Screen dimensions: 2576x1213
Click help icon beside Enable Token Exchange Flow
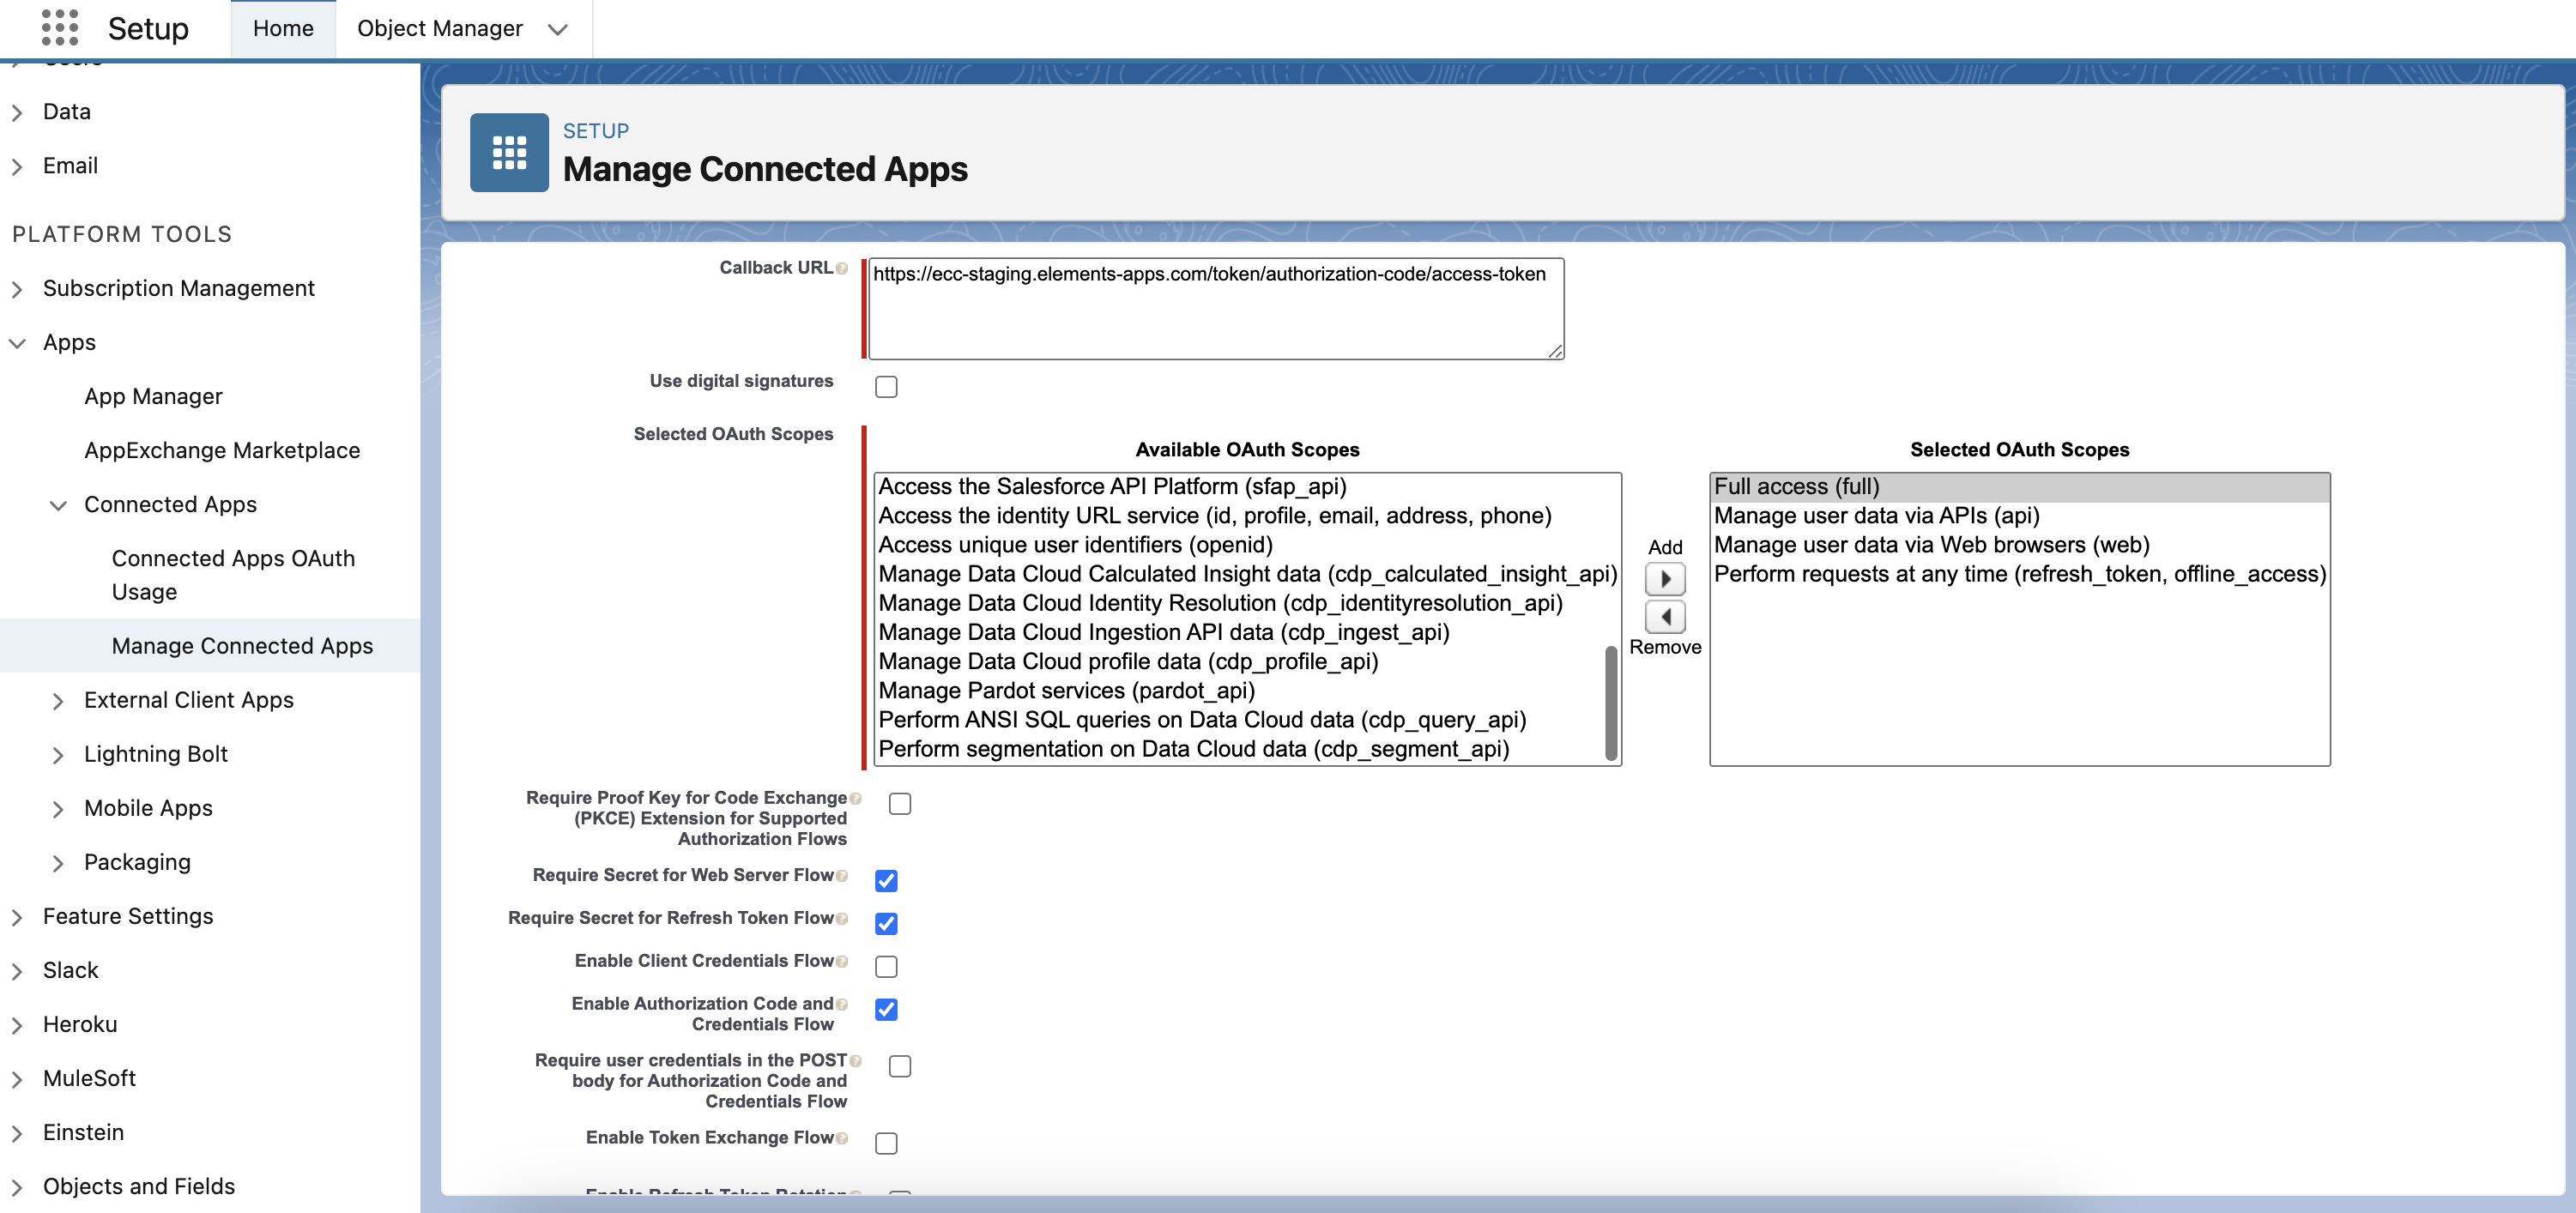pyautogui.click(x=842, y=1139)
